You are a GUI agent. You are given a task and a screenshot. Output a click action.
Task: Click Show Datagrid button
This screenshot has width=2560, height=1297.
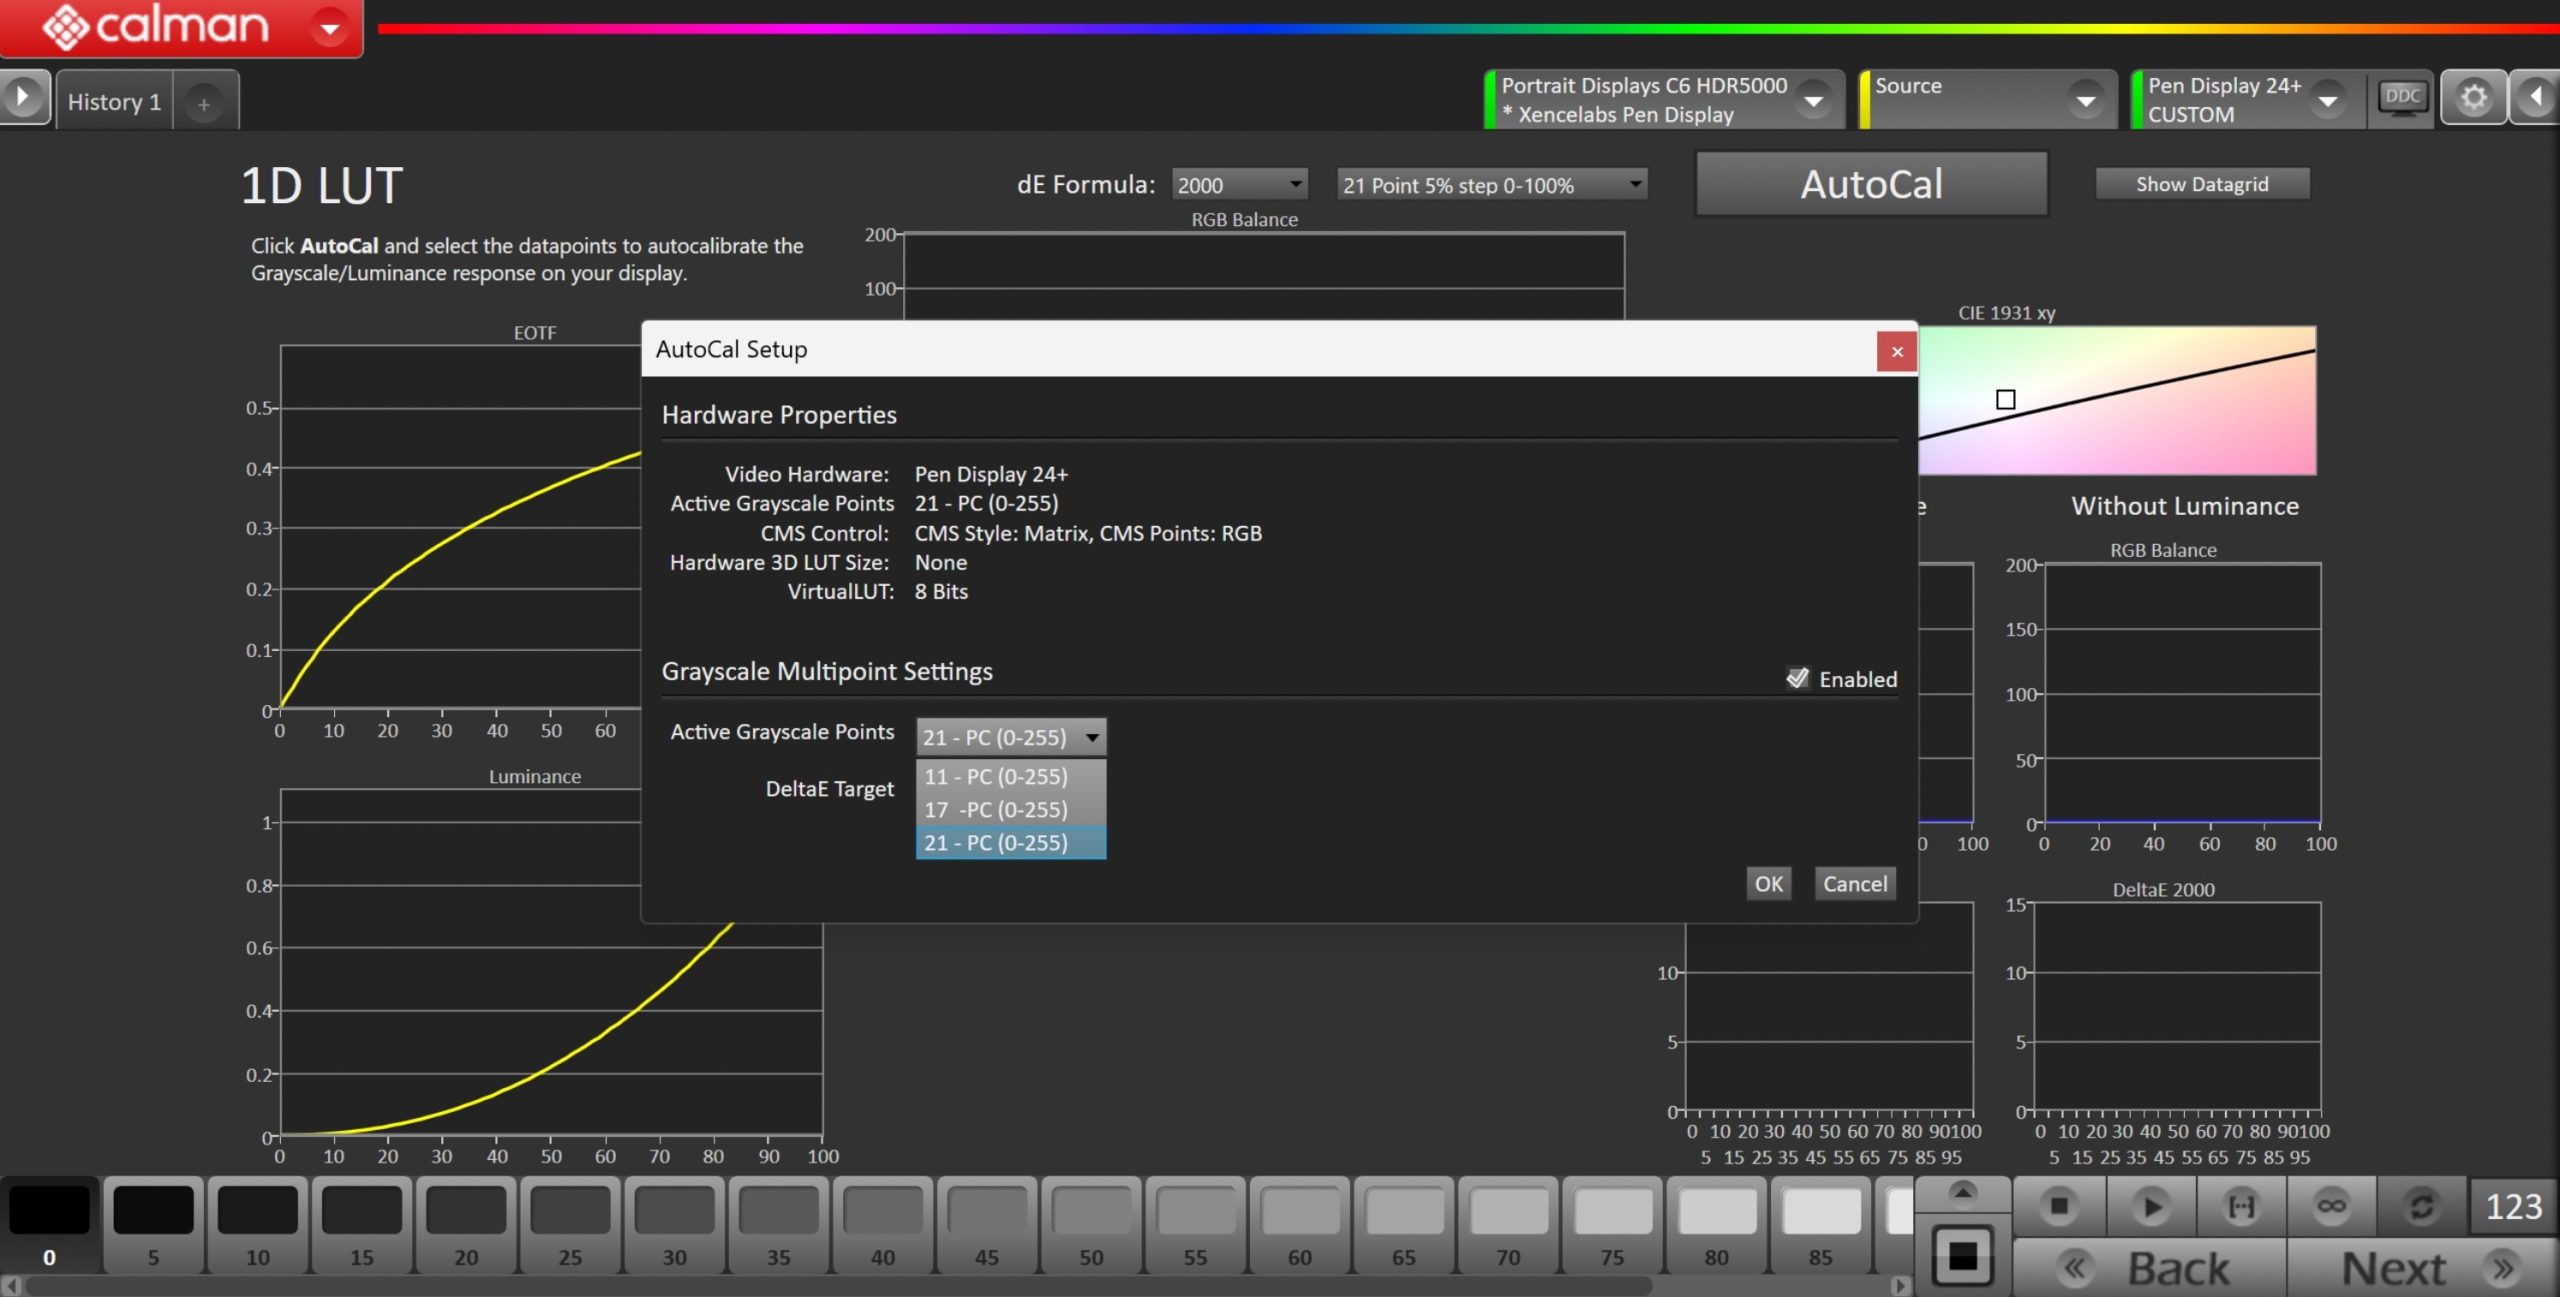[2202, 184]
